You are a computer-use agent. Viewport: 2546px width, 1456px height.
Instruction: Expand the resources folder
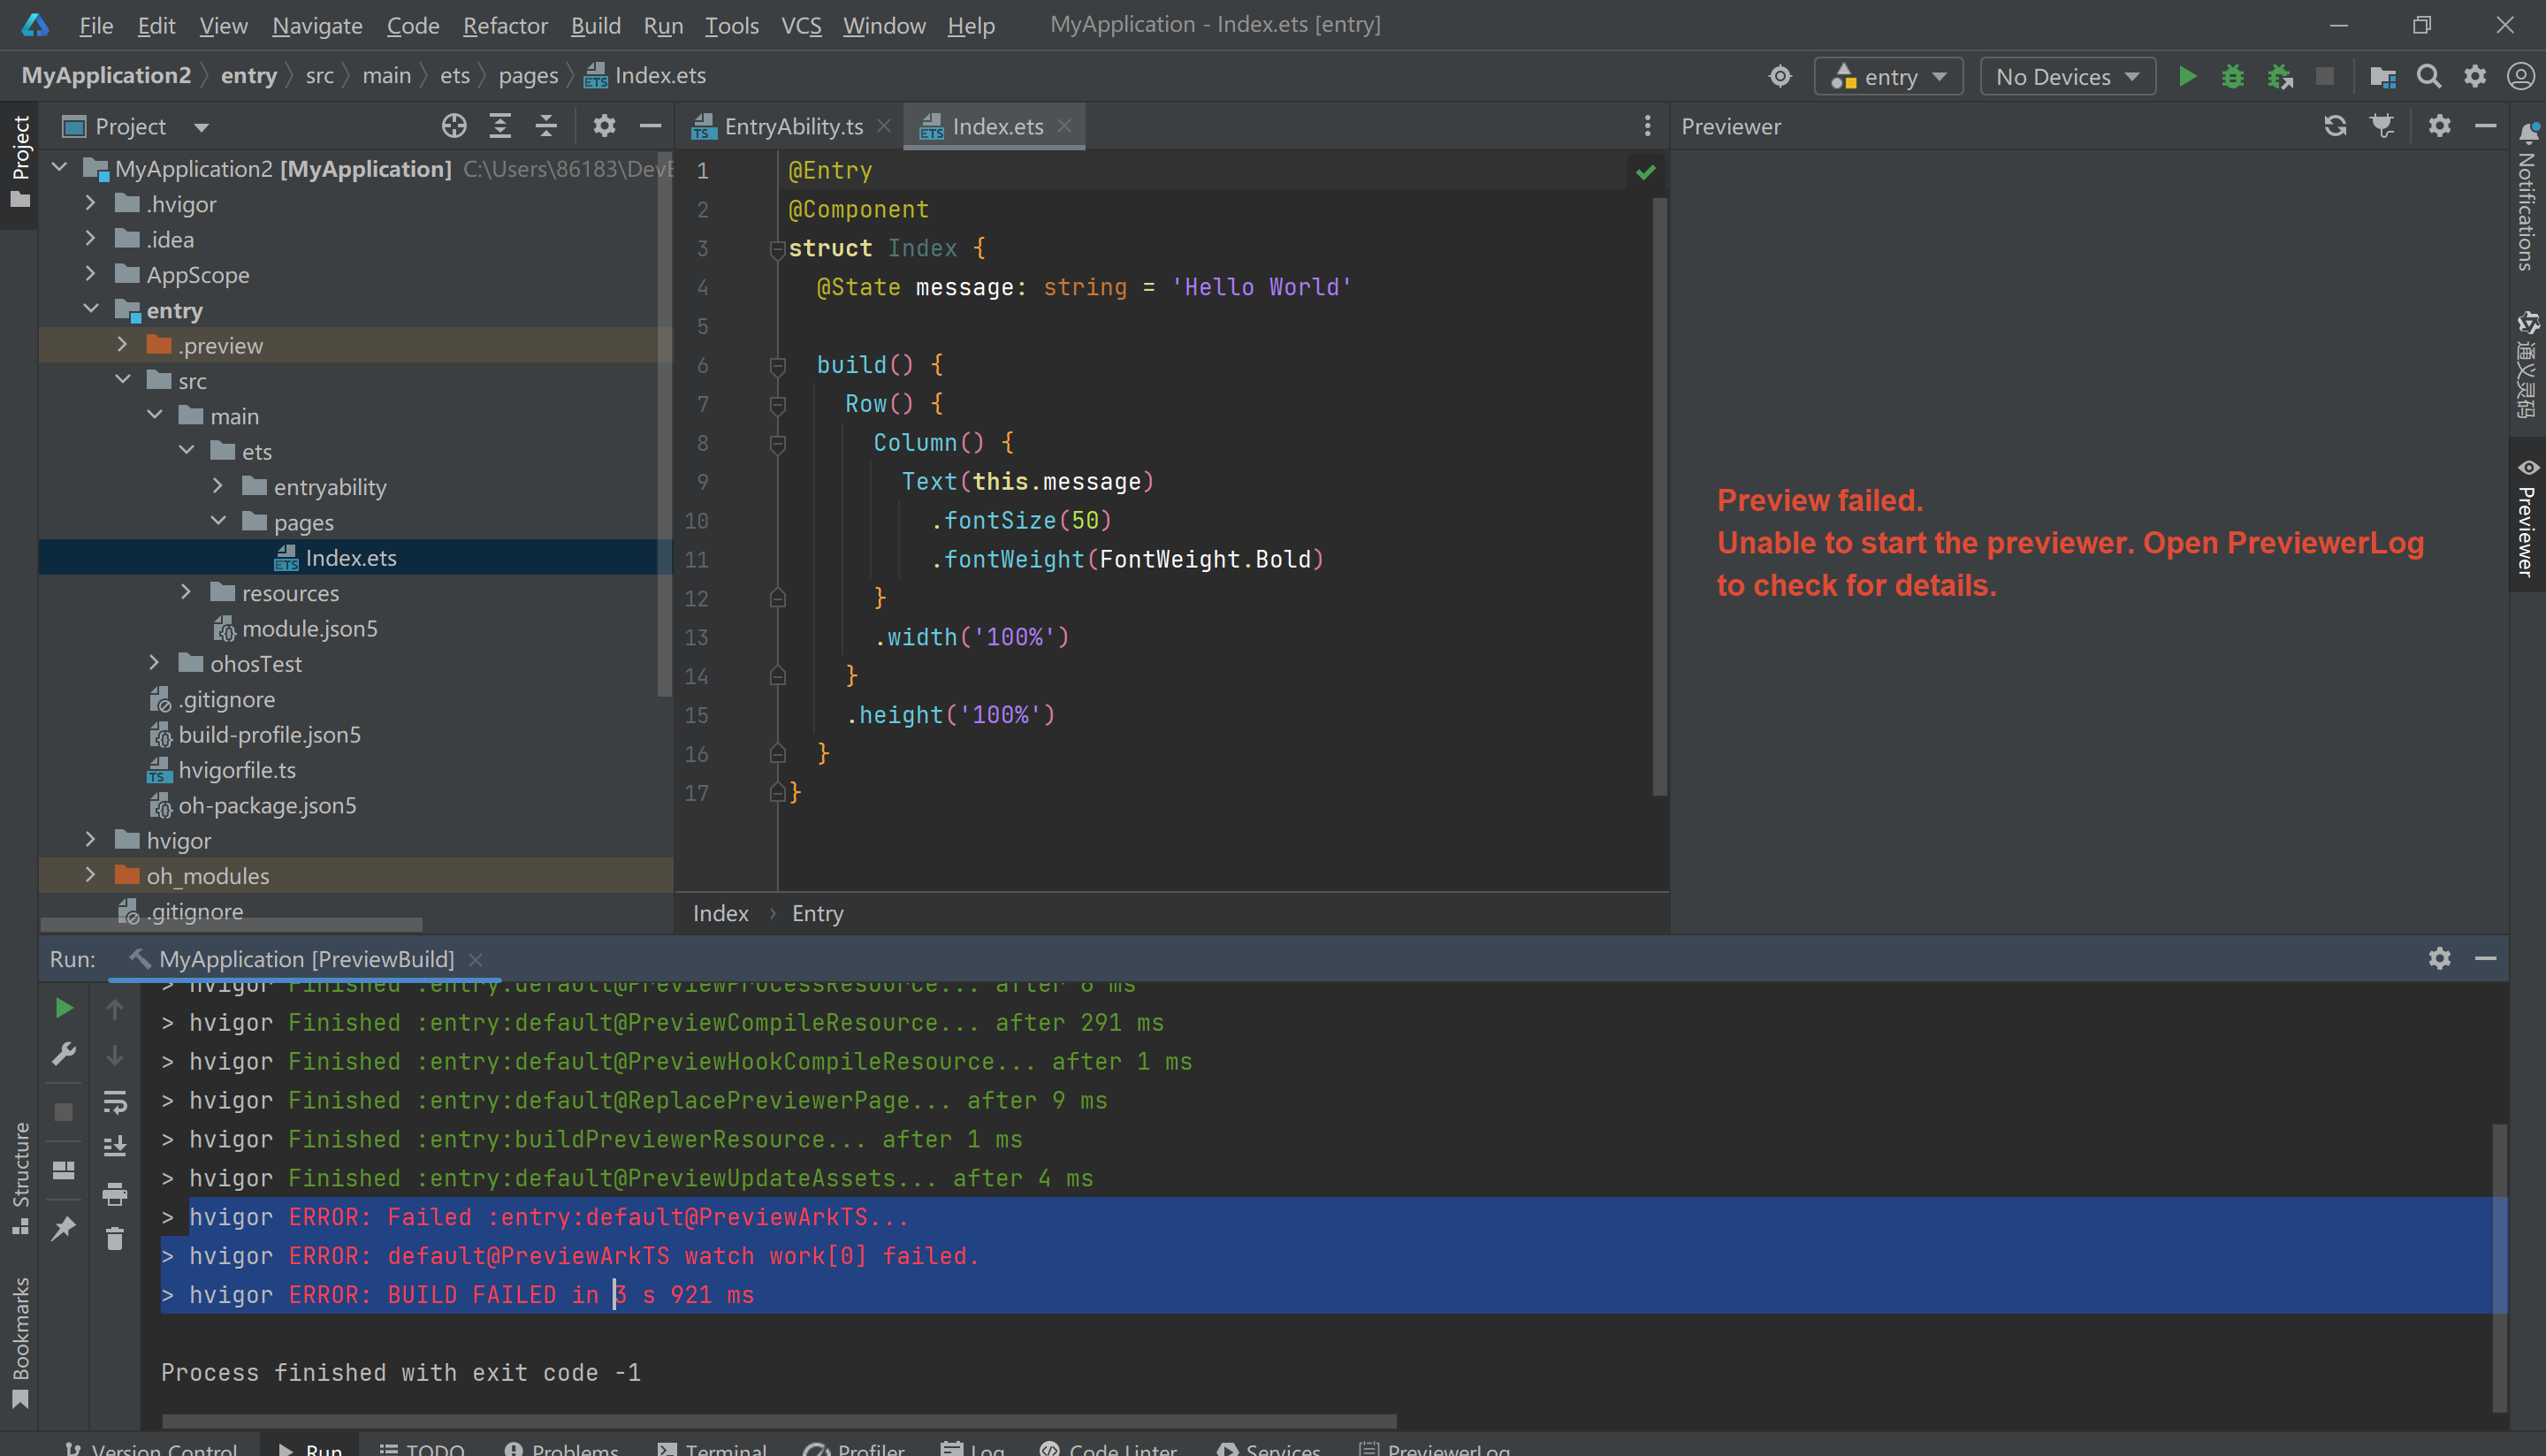pyautogui.click(x=186, y=592)
